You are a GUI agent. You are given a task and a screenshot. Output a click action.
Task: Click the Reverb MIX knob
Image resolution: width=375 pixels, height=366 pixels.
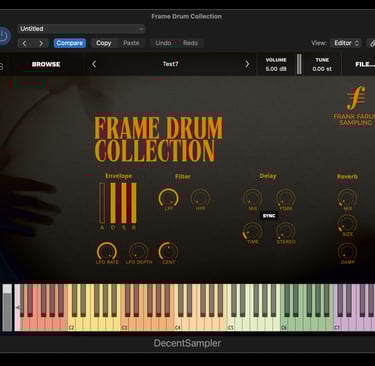tap(347, 198)
